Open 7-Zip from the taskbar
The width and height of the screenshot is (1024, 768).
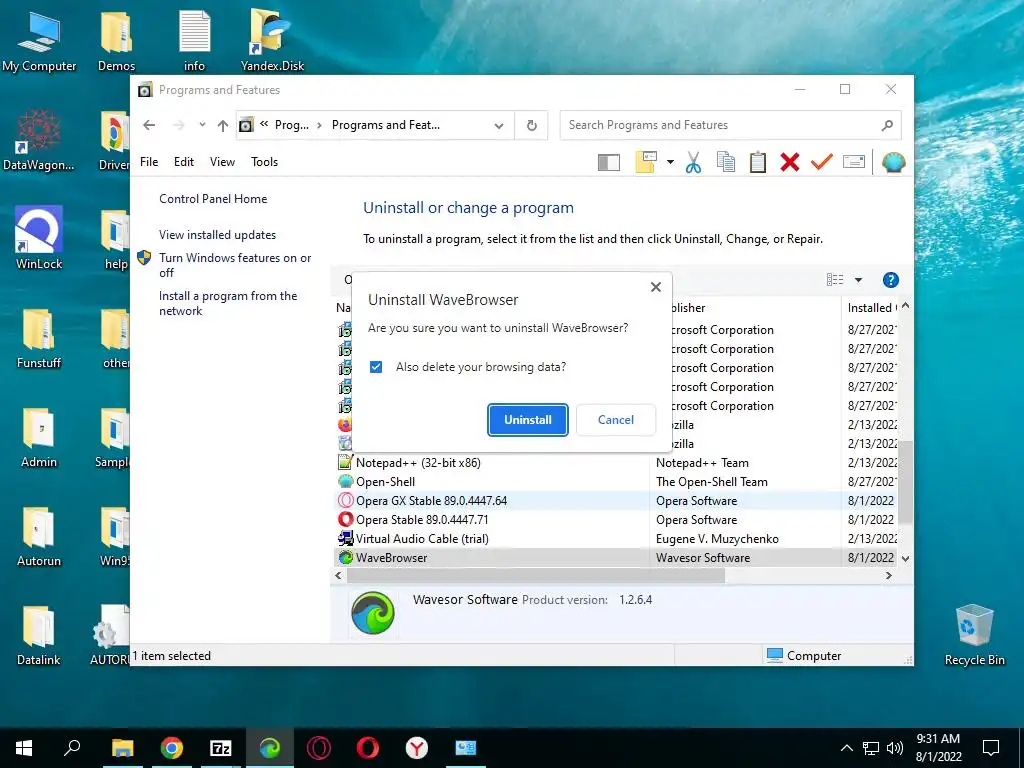221,748
